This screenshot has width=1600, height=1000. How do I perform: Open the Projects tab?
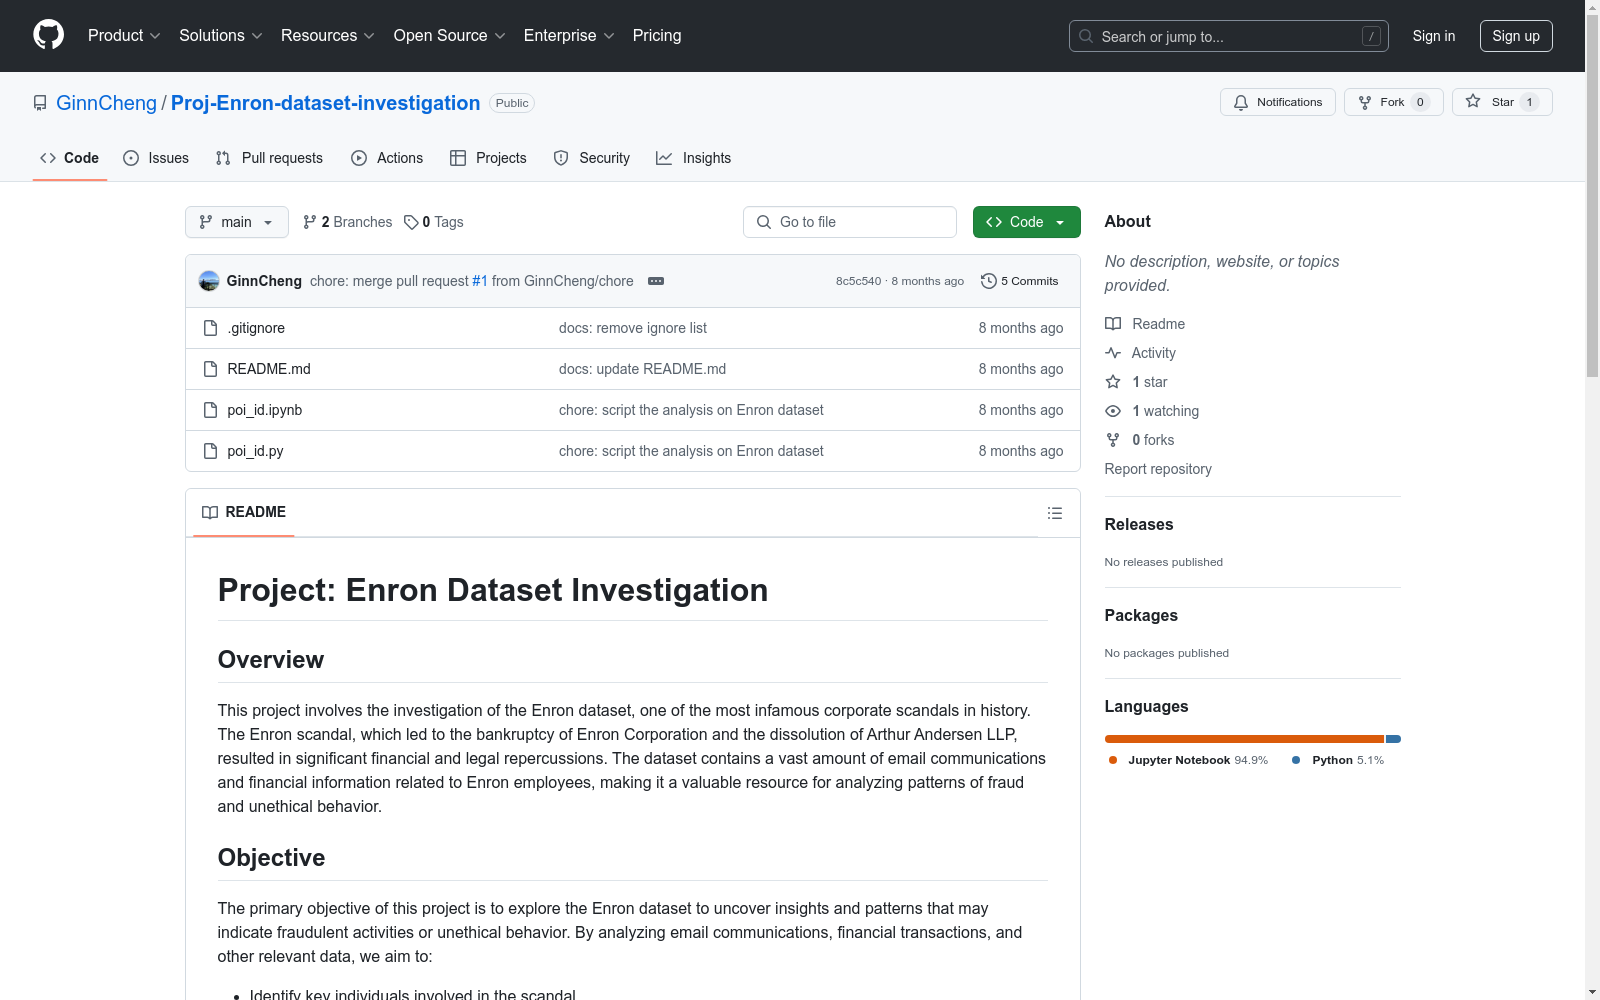[488, 158]
